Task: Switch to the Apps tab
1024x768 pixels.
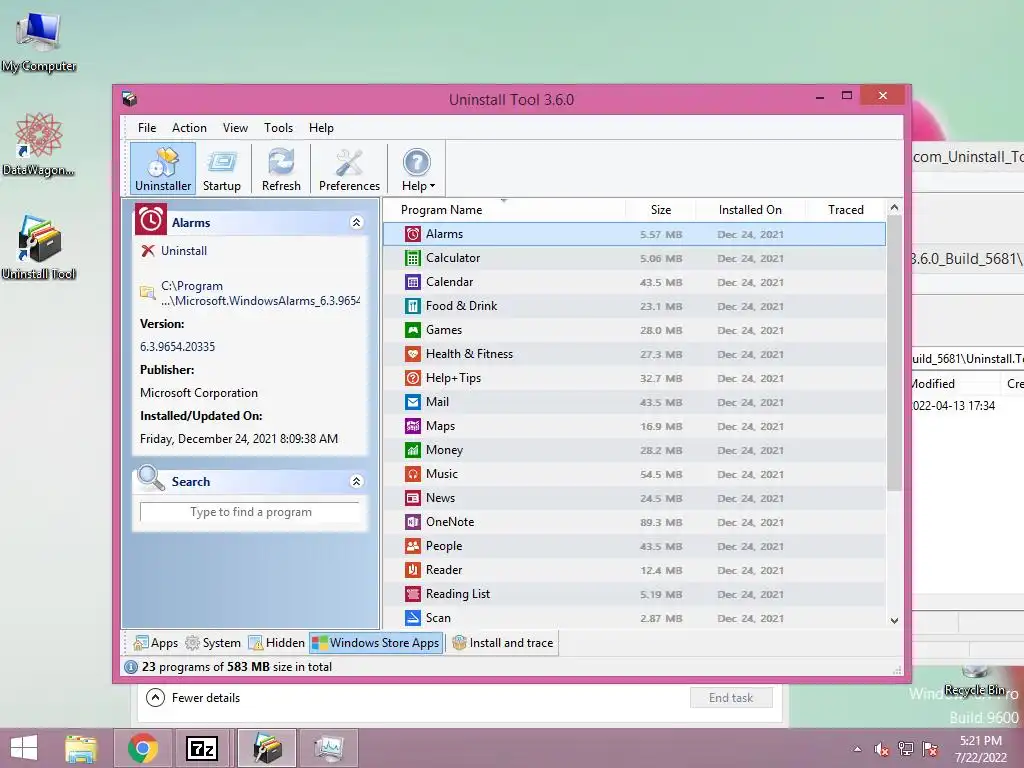Action: (x=155, y=643)
